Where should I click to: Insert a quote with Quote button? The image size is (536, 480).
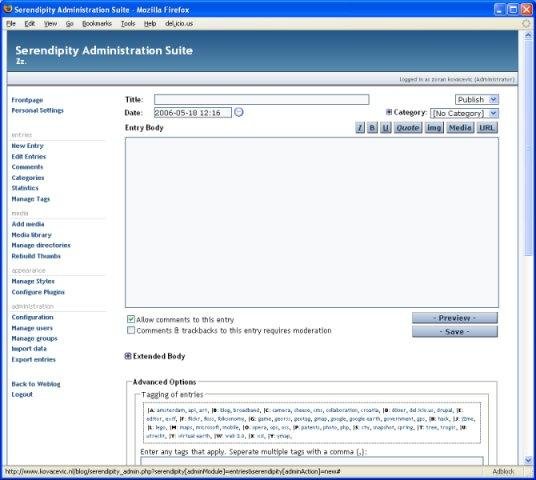click(408, 128)
